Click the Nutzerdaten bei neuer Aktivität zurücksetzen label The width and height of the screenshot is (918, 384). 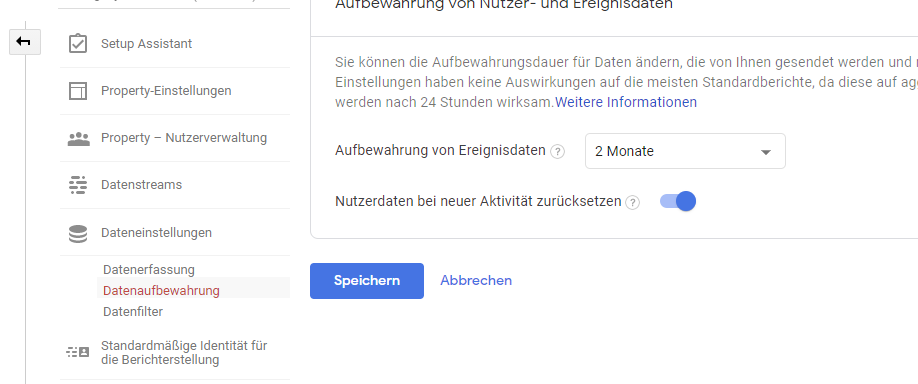click(x=478, y=201)
